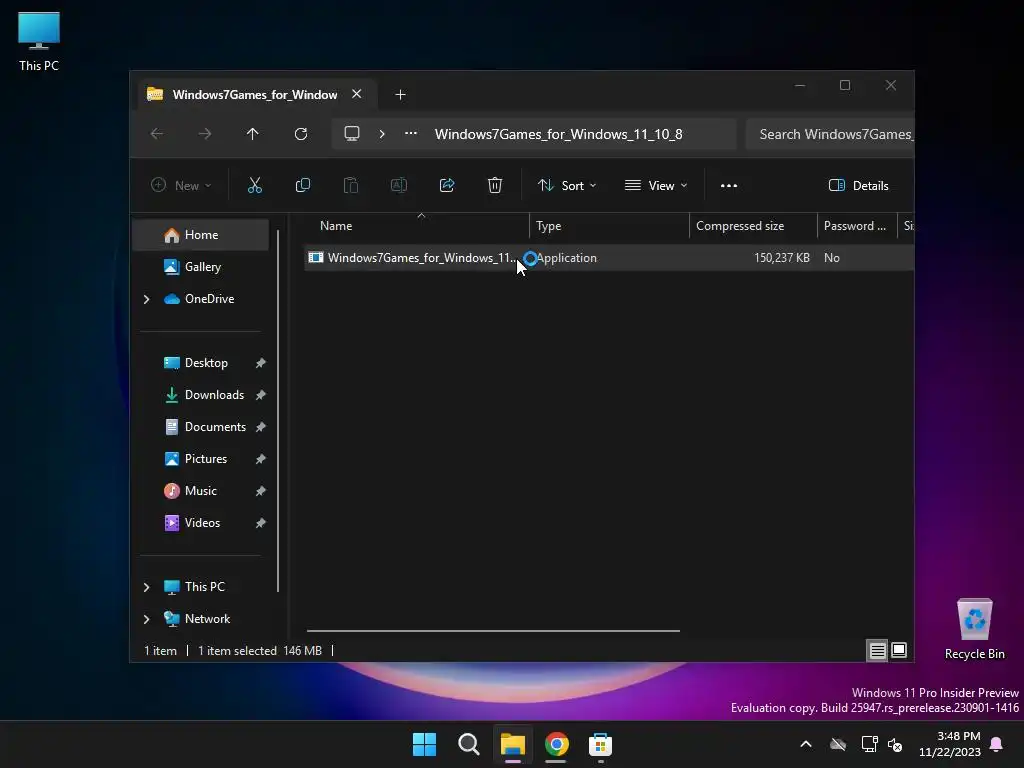Sort by Password column header
This screenshot has height=768, width=1024.
(857, 226)
